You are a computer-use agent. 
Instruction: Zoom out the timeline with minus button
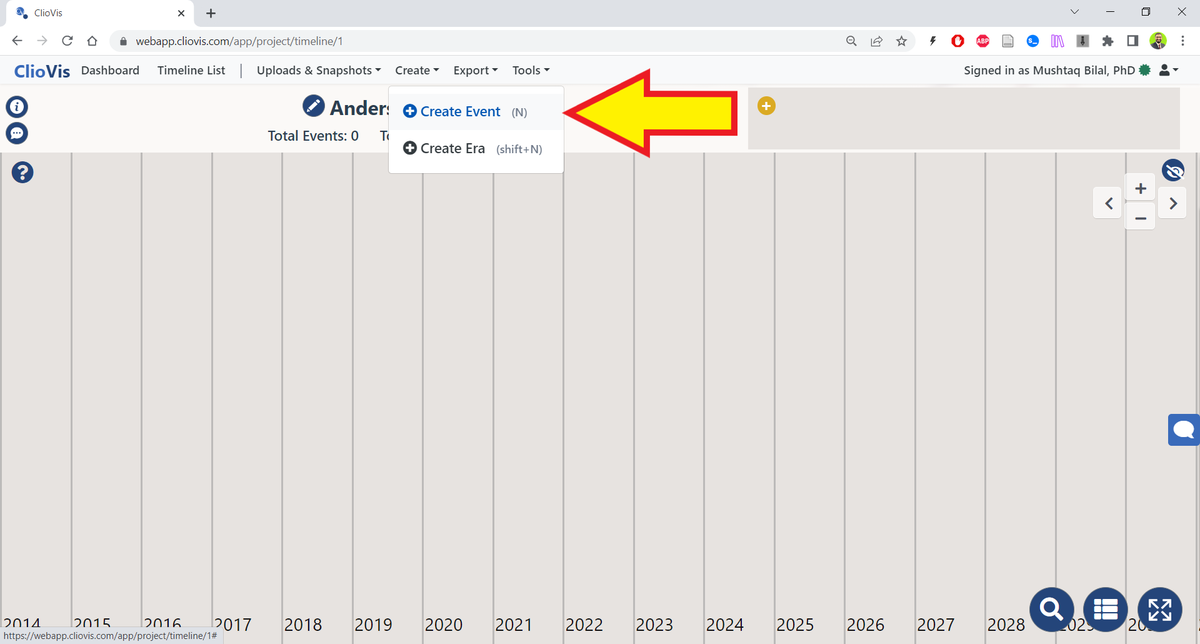(1140, 217)
